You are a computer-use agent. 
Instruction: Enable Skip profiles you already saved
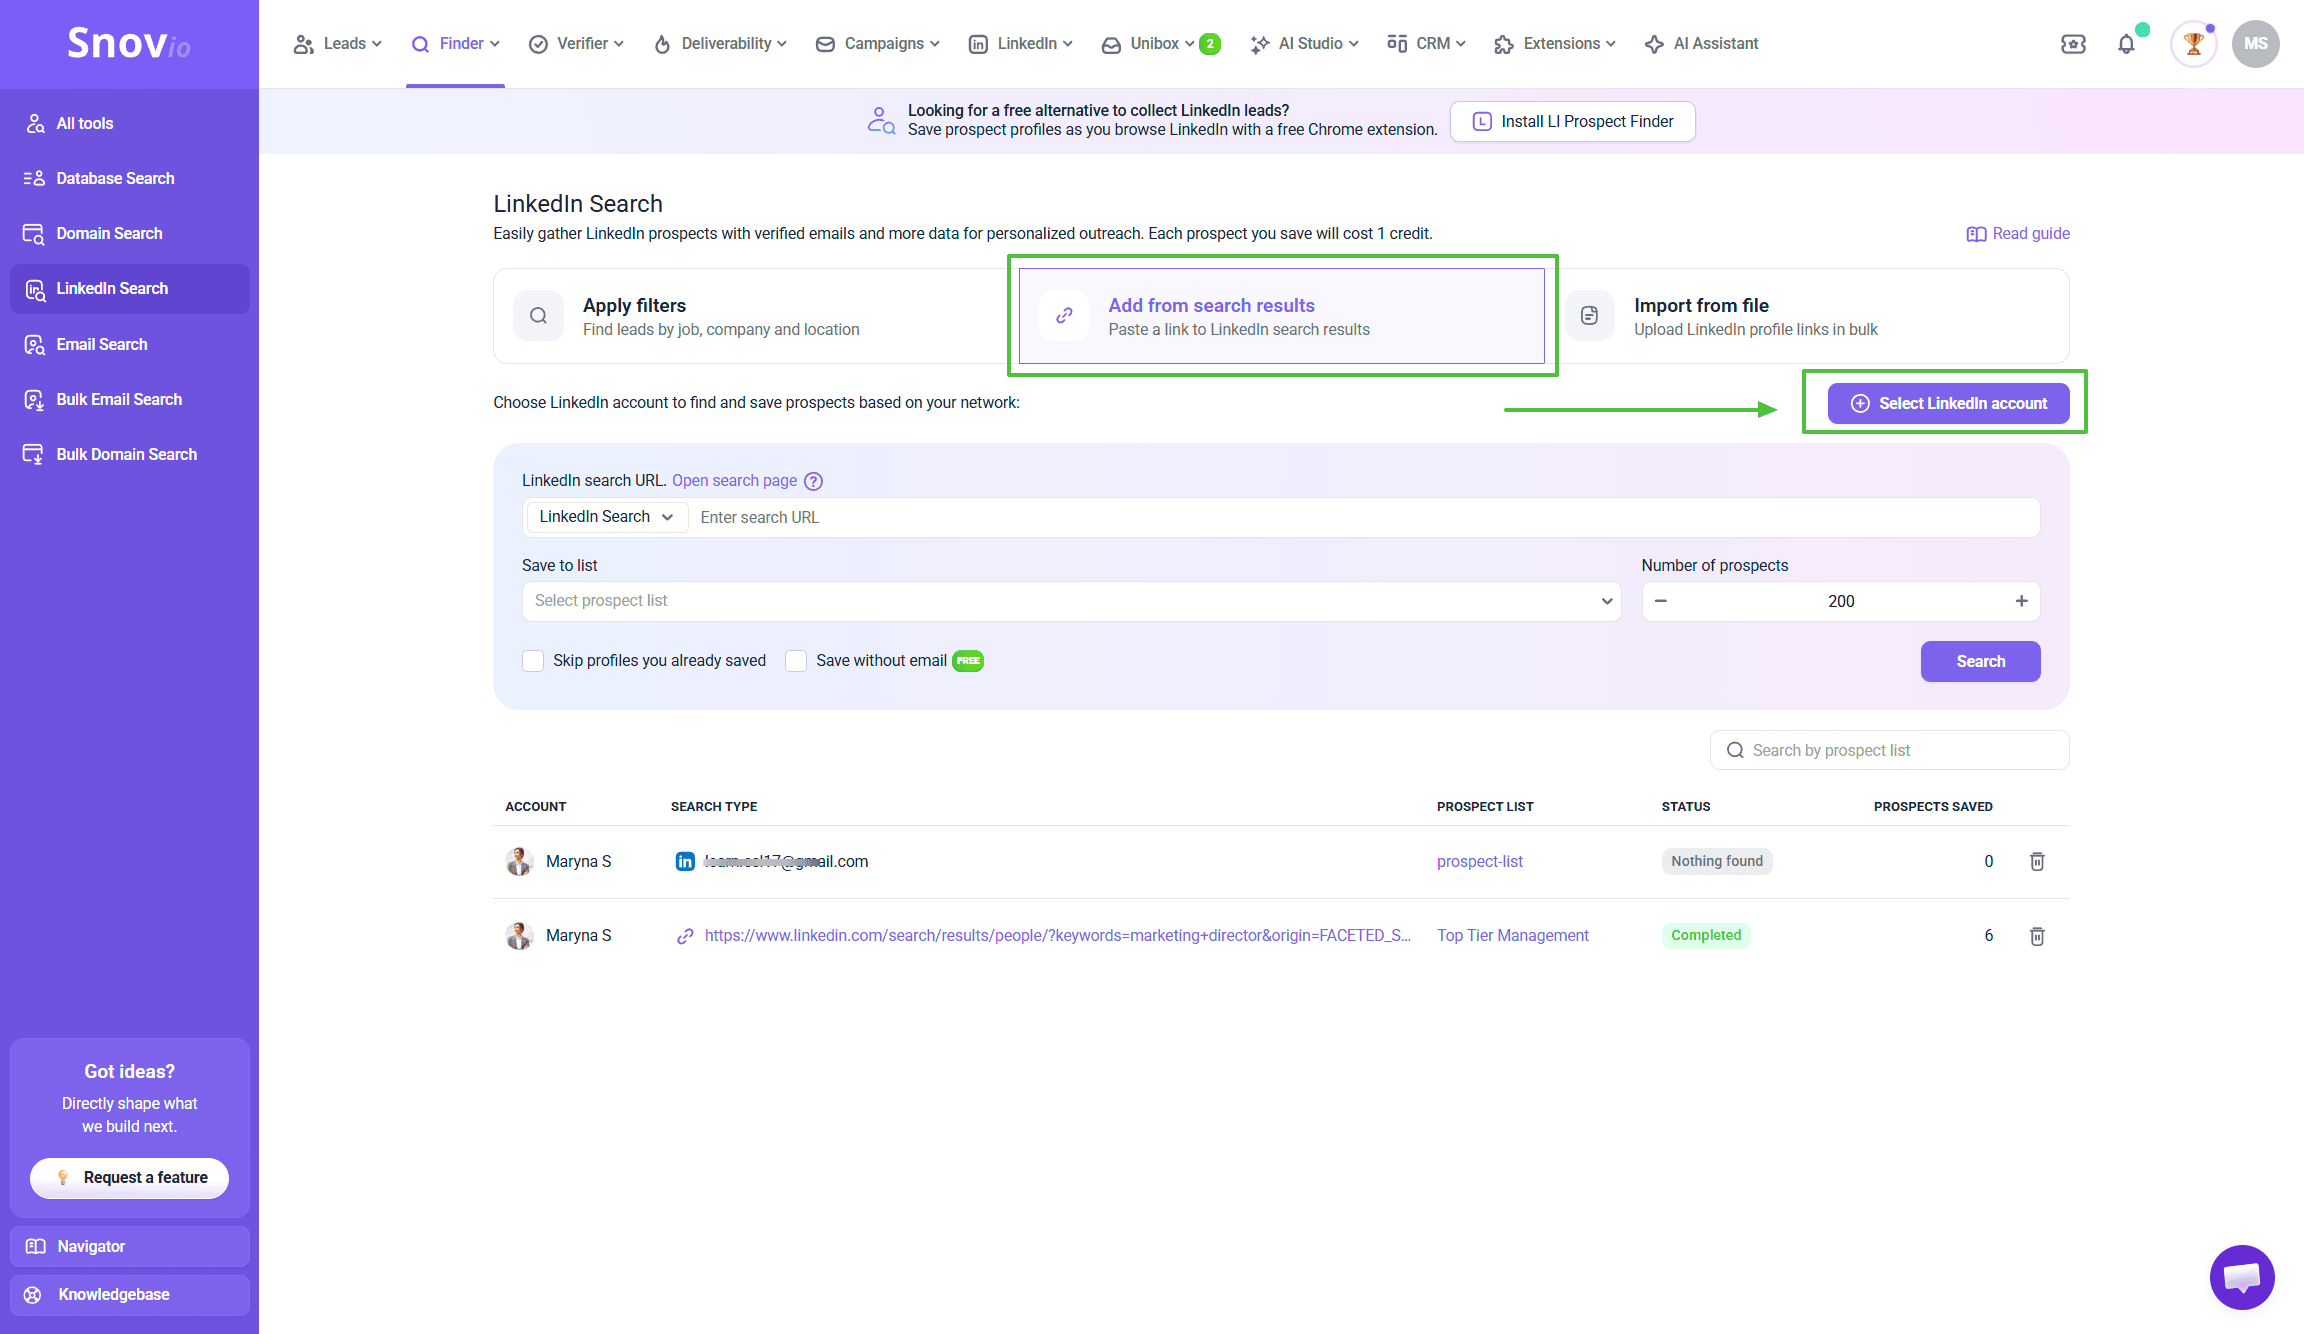(533, 661)
